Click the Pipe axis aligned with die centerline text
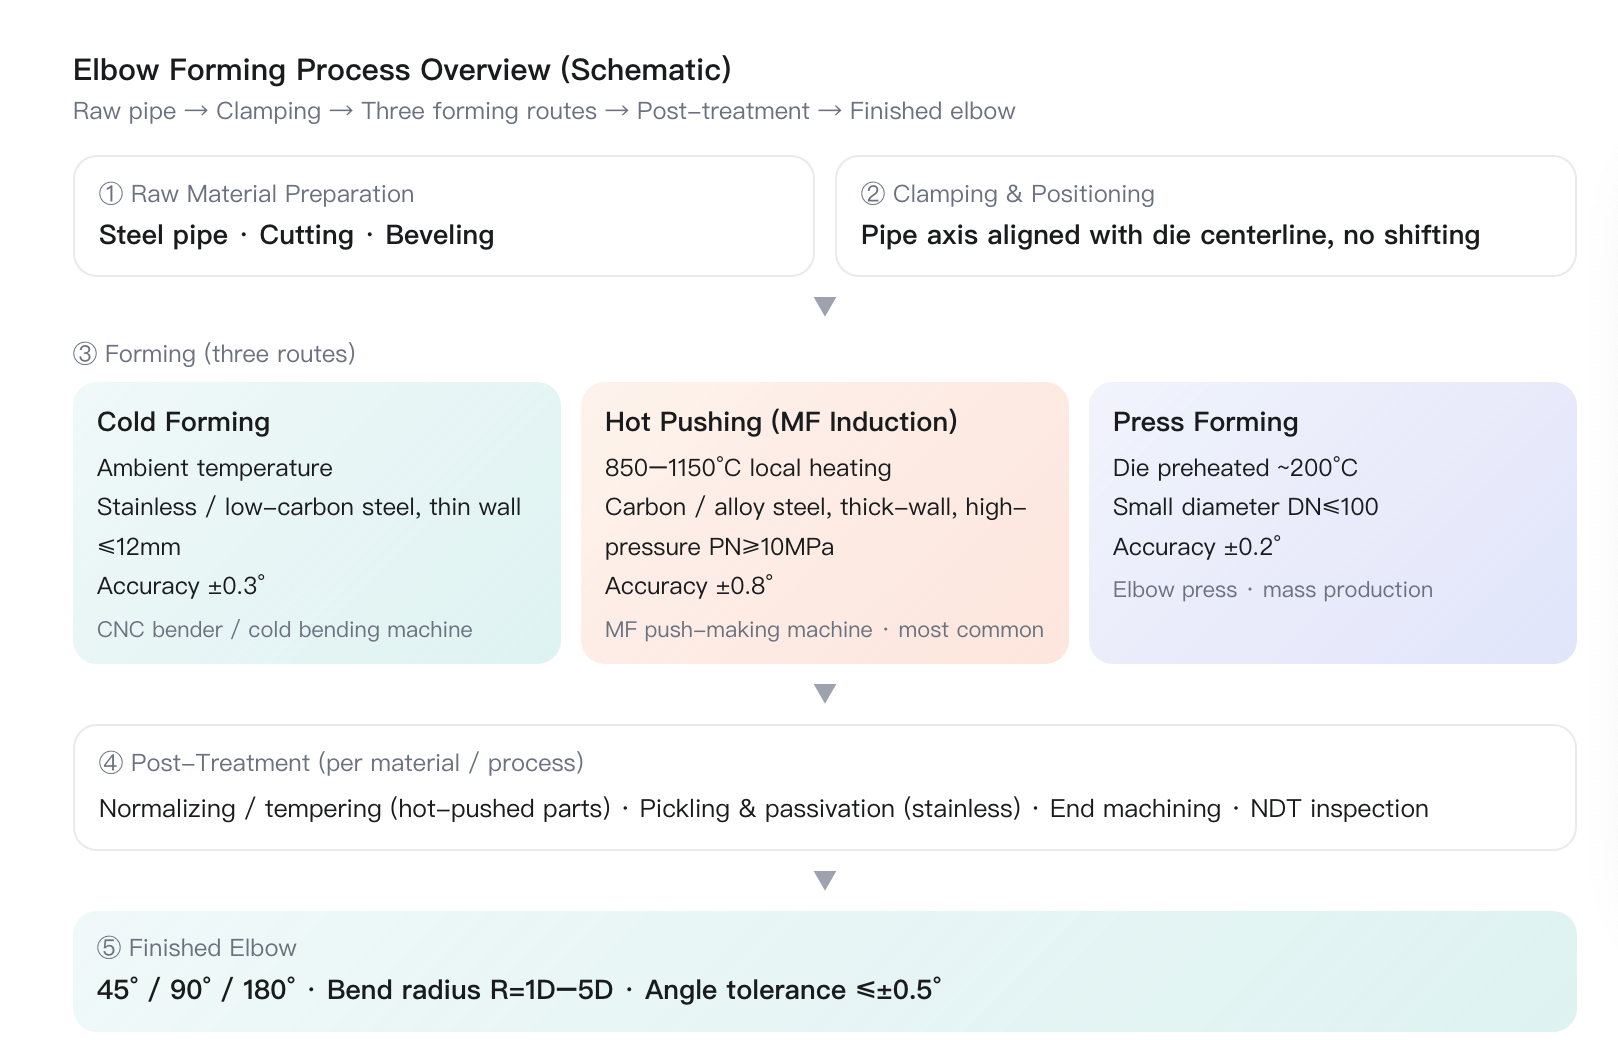Image resolution: width=1618 pixels, height=1040 pixels. [1170, 235]
